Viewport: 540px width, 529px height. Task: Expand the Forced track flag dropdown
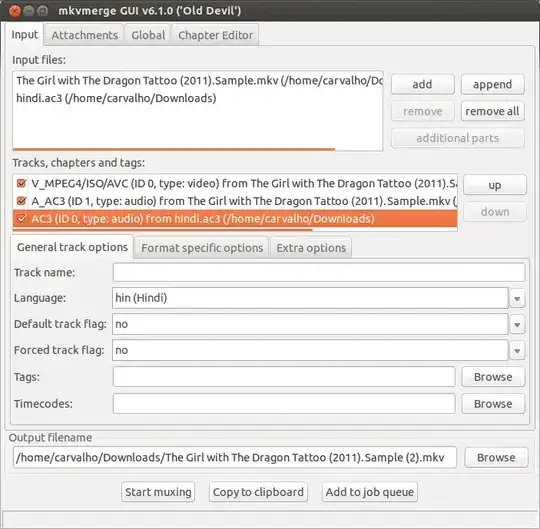[517, 351]
